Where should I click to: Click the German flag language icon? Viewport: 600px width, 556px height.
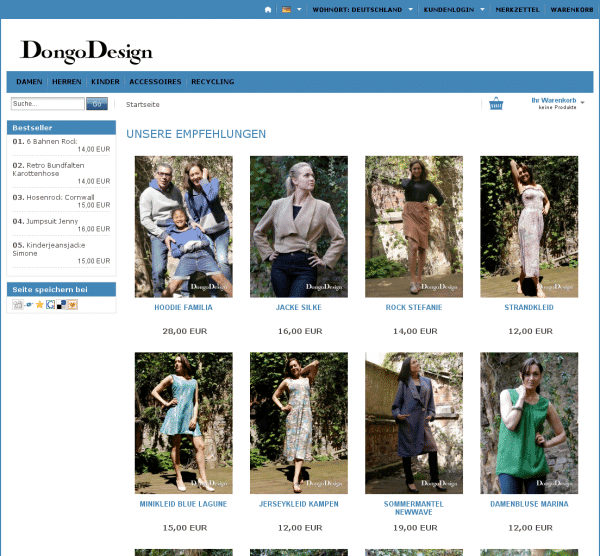(287, 9)
